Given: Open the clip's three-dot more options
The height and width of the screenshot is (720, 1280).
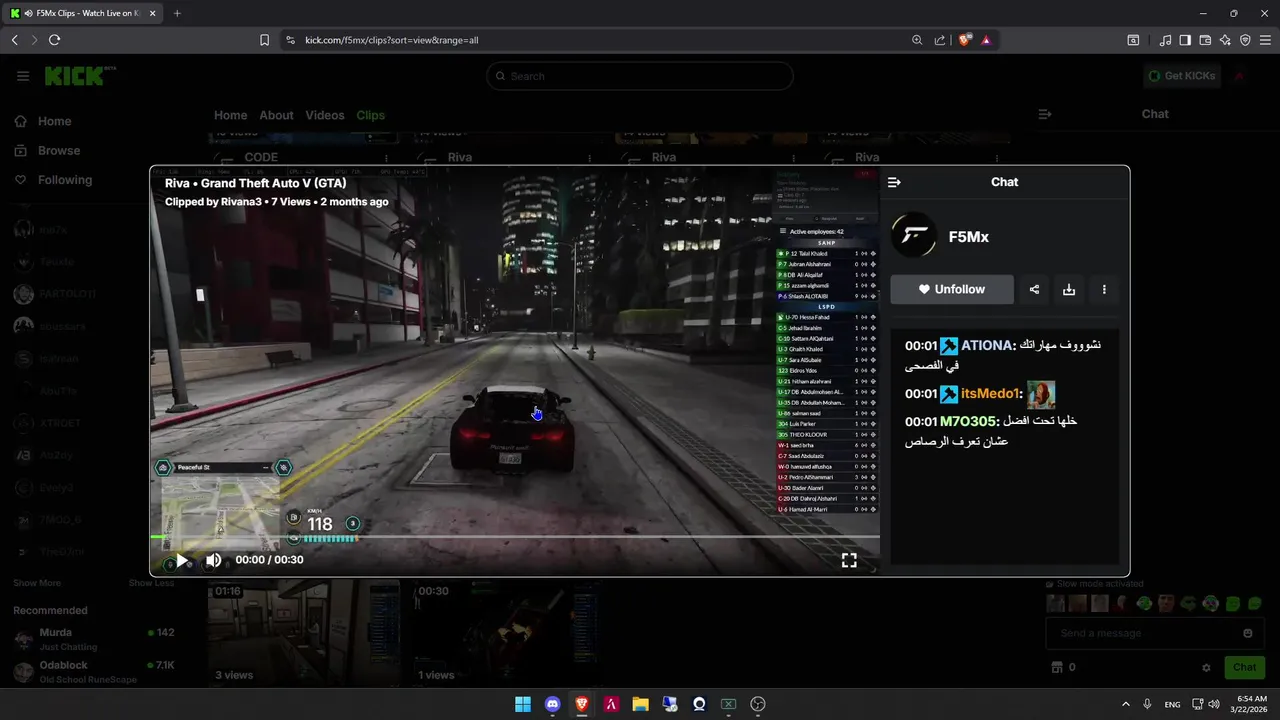Looking at the screenshot, I should point(1104,290).
